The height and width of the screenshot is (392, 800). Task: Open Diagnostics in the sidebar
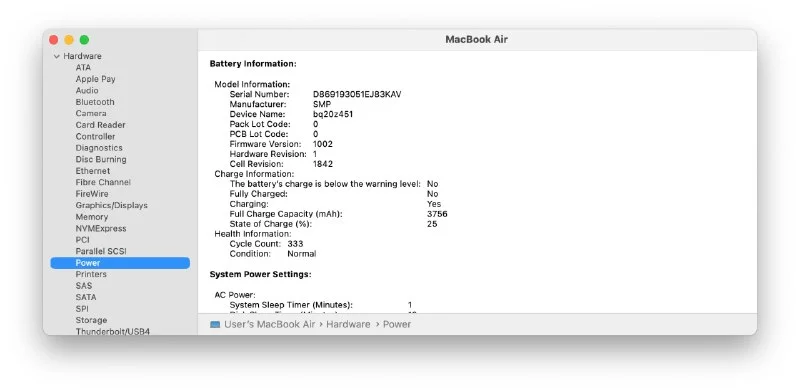pos(99,148)
